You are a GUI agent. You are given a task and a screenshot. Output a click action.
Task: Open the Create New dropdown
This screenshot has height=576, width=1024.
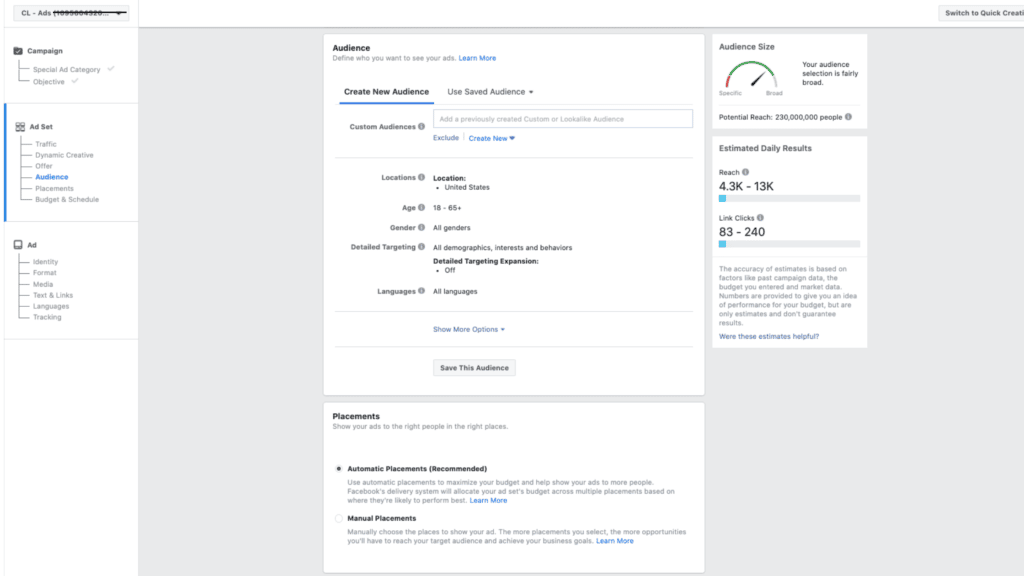pos(491,138)
